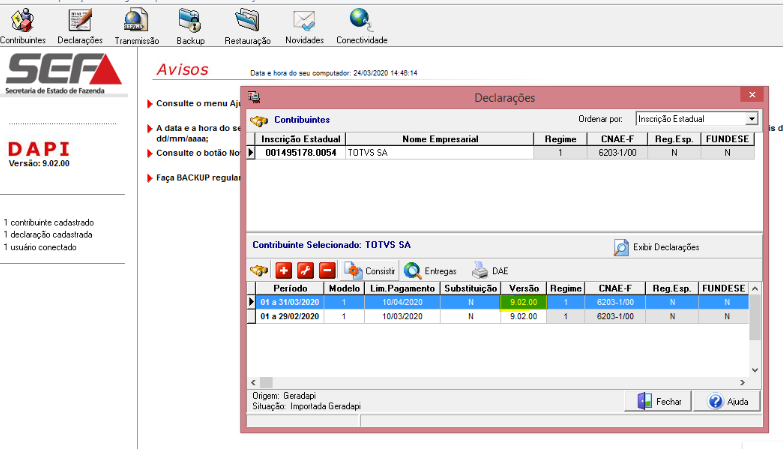Click the Substituição column header
Viewport: 783px width, 449px height.
[x=470, y=288]
